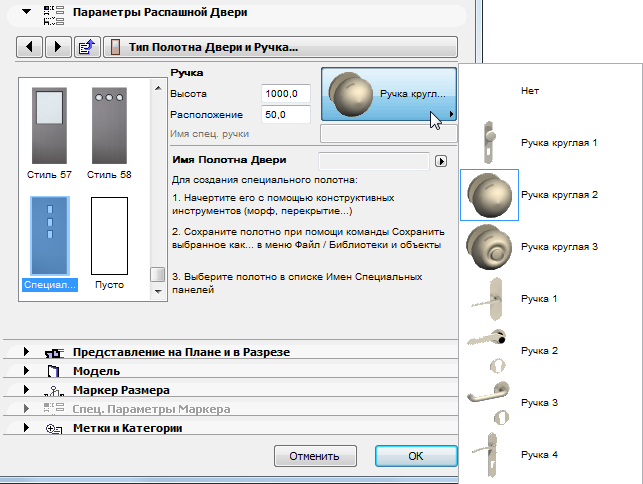
Task: Click the Модель panel icon
Action: click(x=53, y=371)
